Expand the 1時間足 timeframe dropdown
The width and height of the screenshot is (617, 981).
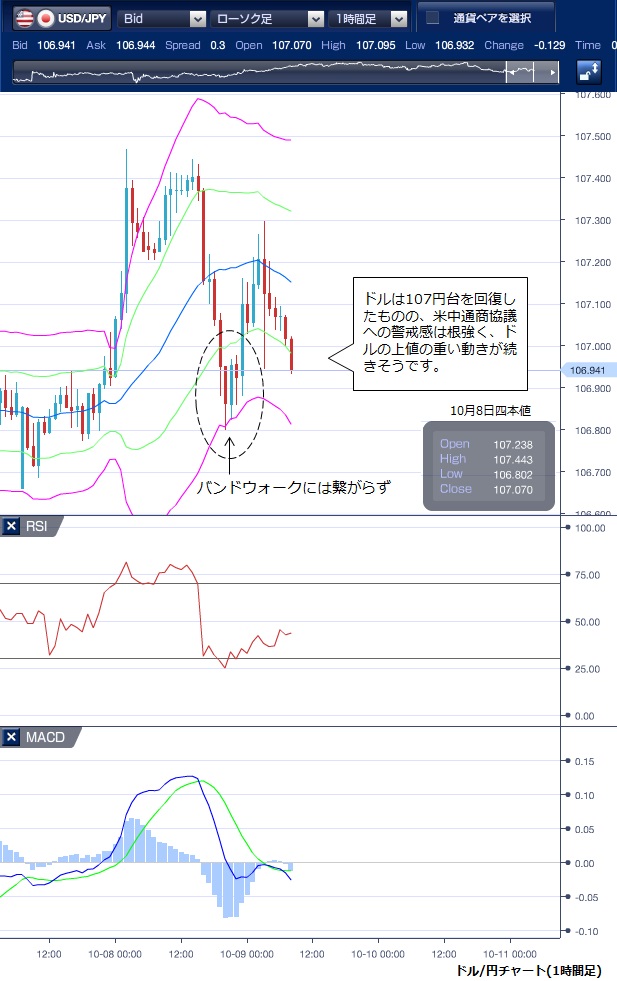[x=370, y=18]
